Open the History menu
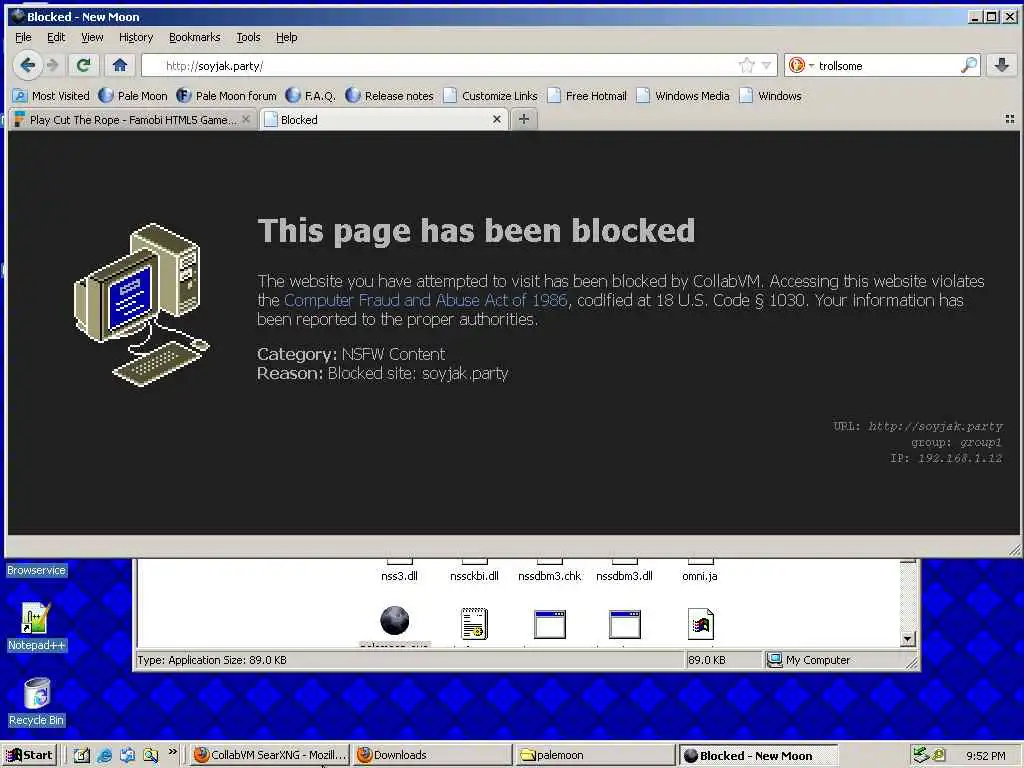 point(136,37)
